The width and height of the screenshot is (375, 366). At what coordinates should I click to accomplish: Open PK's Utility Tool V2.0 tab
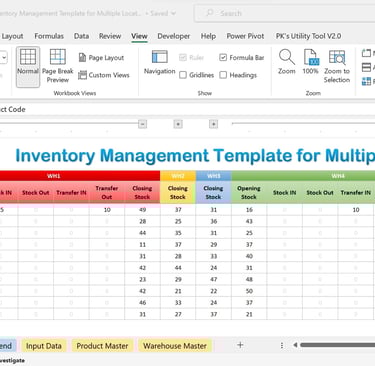(308, 36)
